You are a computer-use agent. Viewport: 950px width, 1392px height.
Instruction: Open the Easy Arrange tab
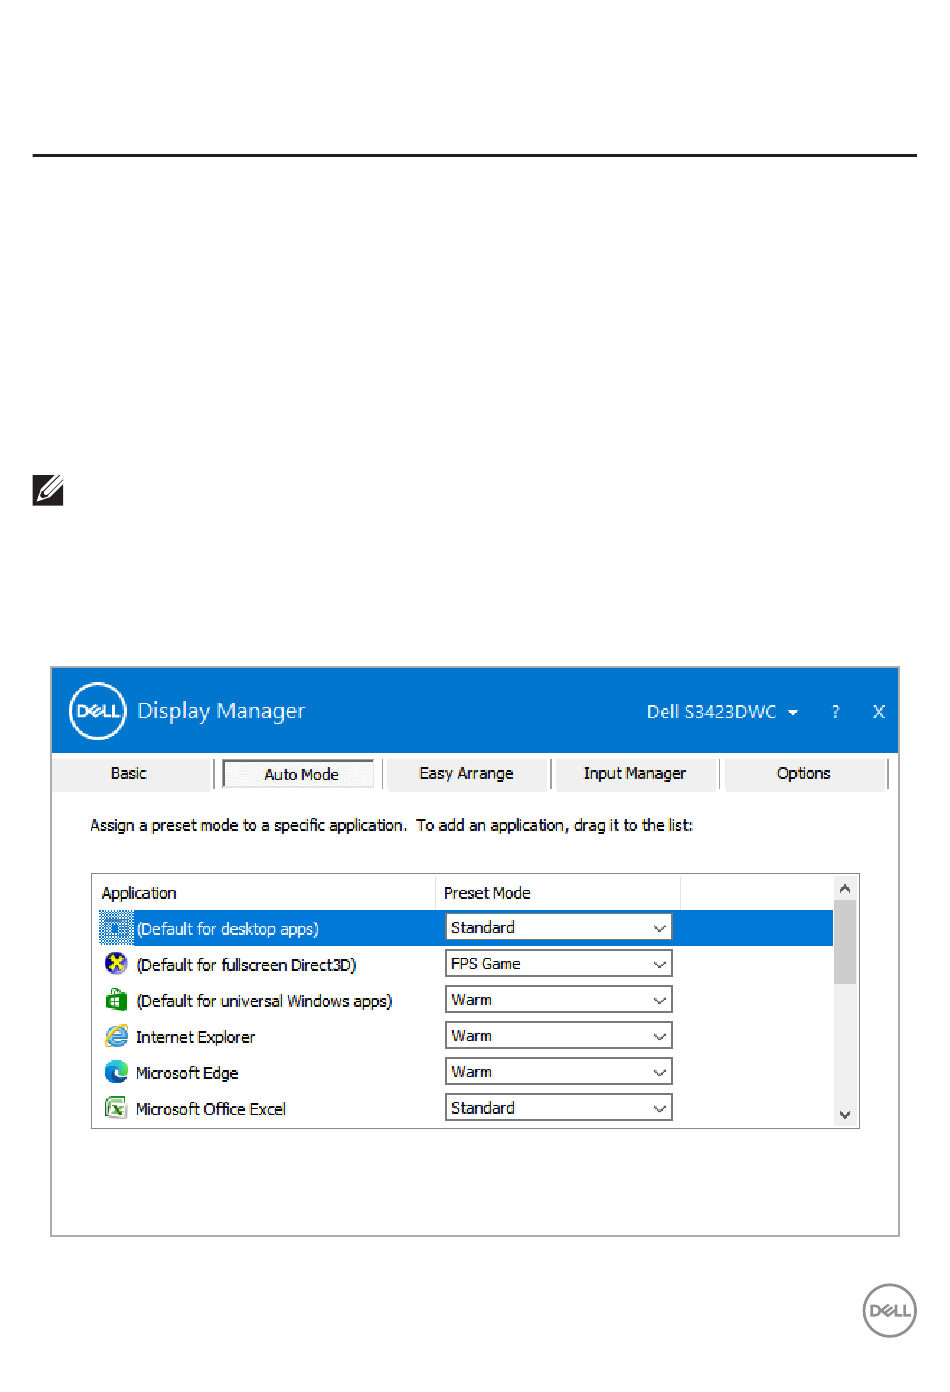tap(467, 774)
